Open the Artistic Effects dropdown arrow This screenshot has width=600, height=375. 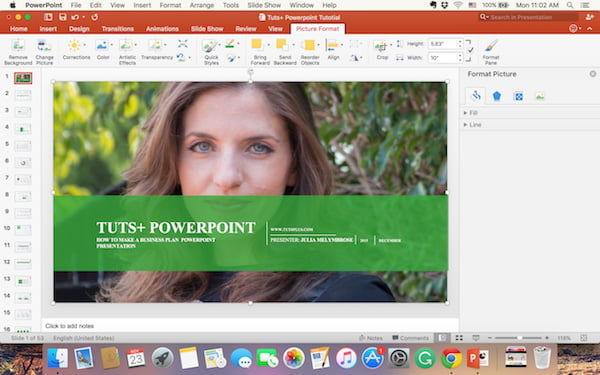(135, 45)
